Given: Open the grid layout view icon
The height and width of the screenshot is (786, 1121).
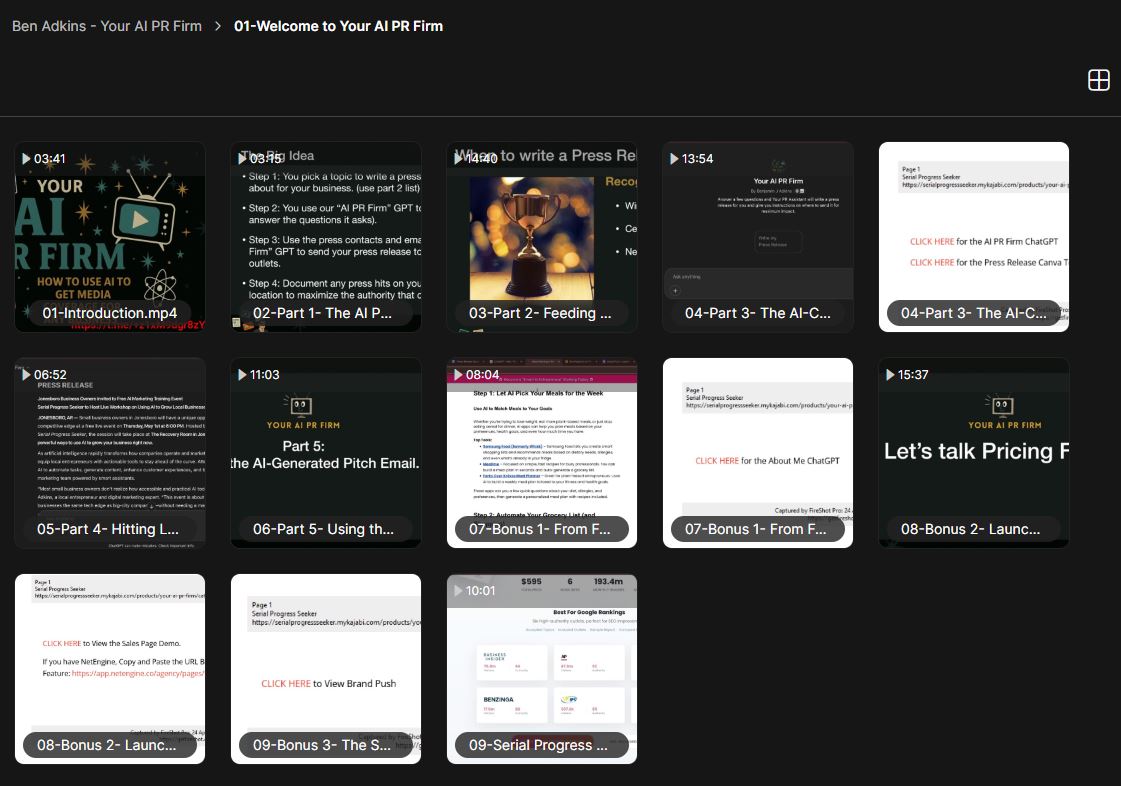Looking at the screenshot, I should [x=1098, y=80].
